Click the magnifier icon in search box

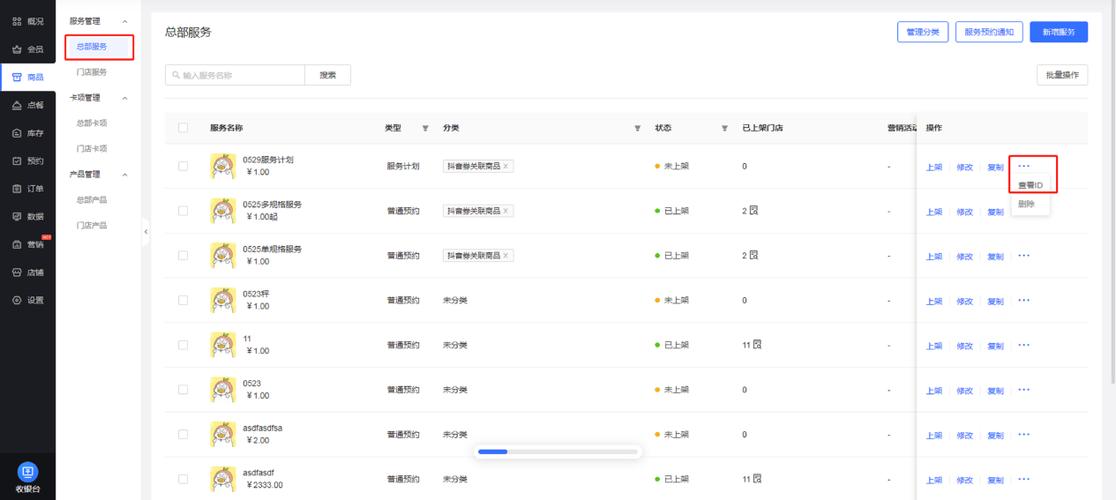[x=176, y=75]
